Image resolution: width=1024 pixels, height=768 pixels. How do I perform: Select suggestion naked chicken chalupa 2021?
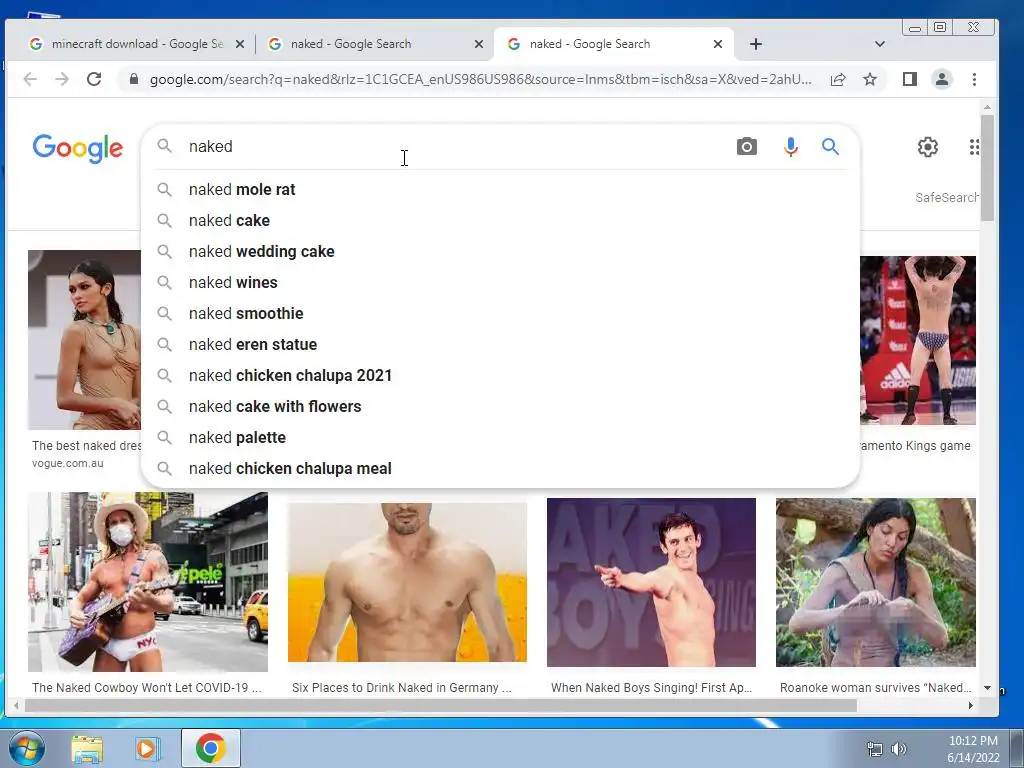[500, 376]
